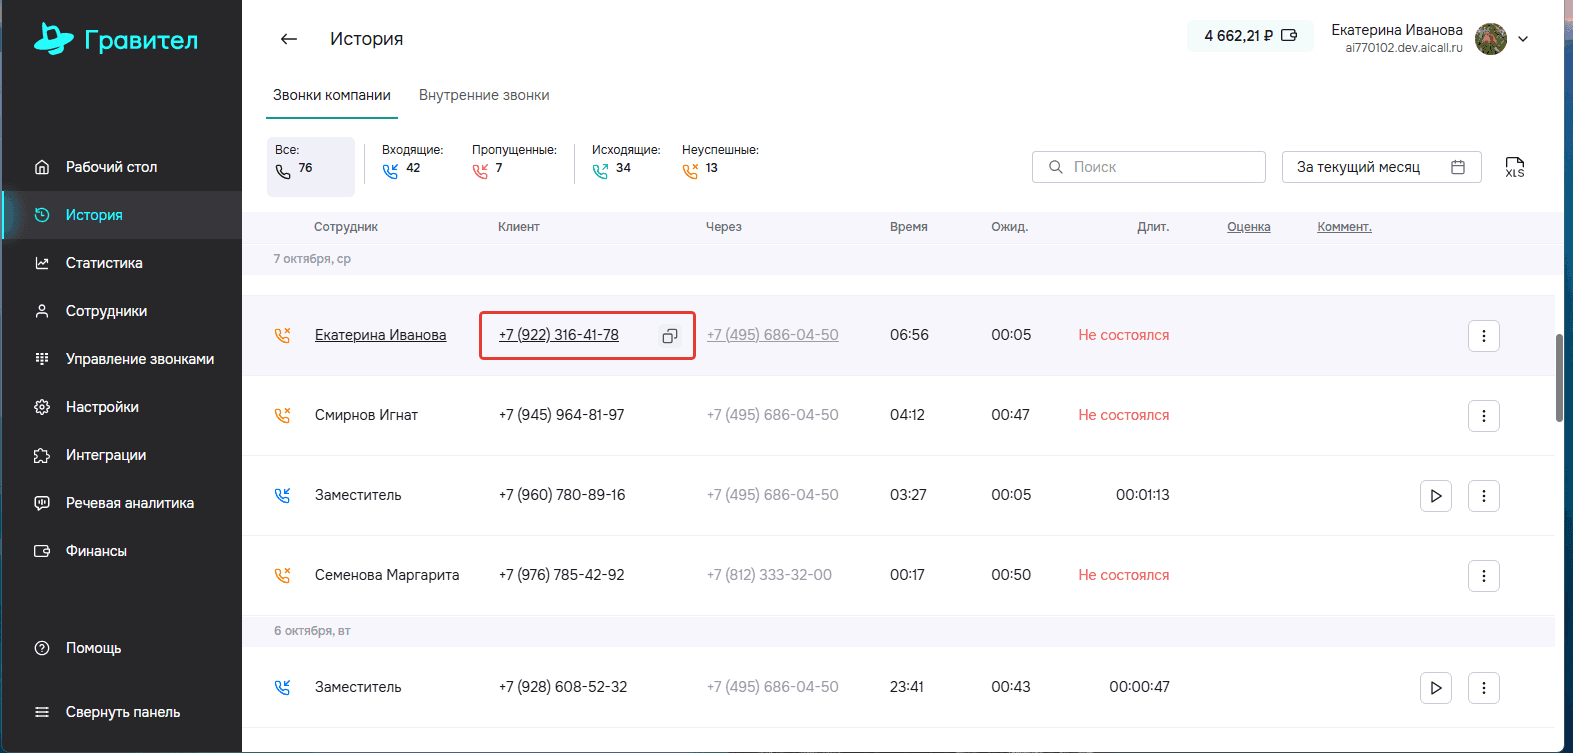Collapse the sidebar with Свернуть панель
The height and width of the screenshot is (753, 1573).
point(121,712)
